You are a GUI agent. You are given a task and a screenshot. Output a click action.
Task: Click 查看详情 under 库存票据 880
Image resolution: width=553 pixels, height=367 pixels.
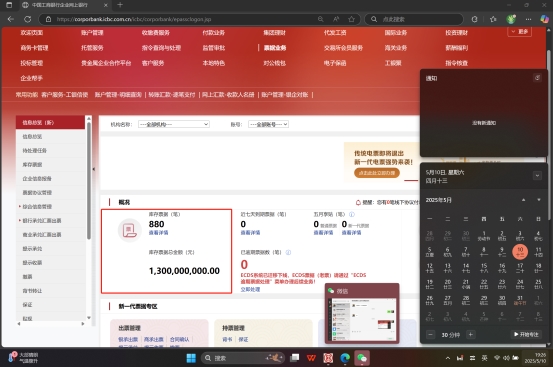tap(158, 233)
